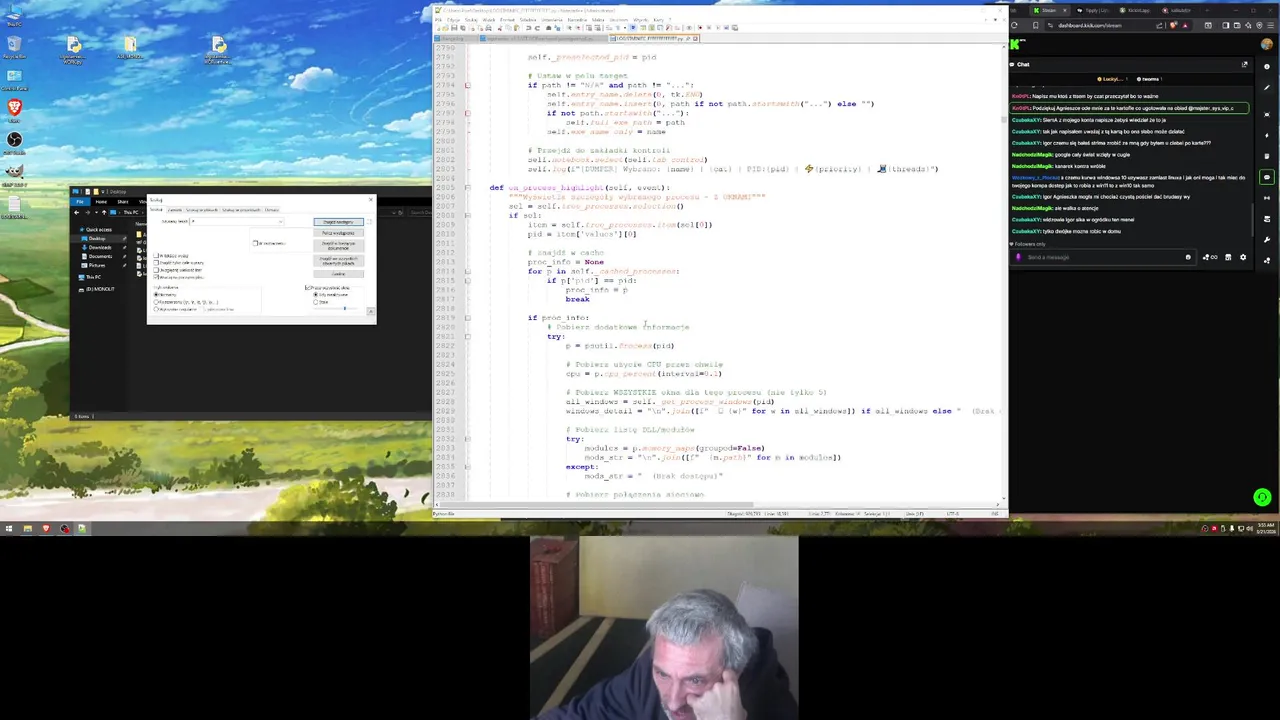Viewport: 1280px width, 720px height.
Task: Toggle 'Uwzględnij wielkość liter' checkbox
Action: click(156, 270)
